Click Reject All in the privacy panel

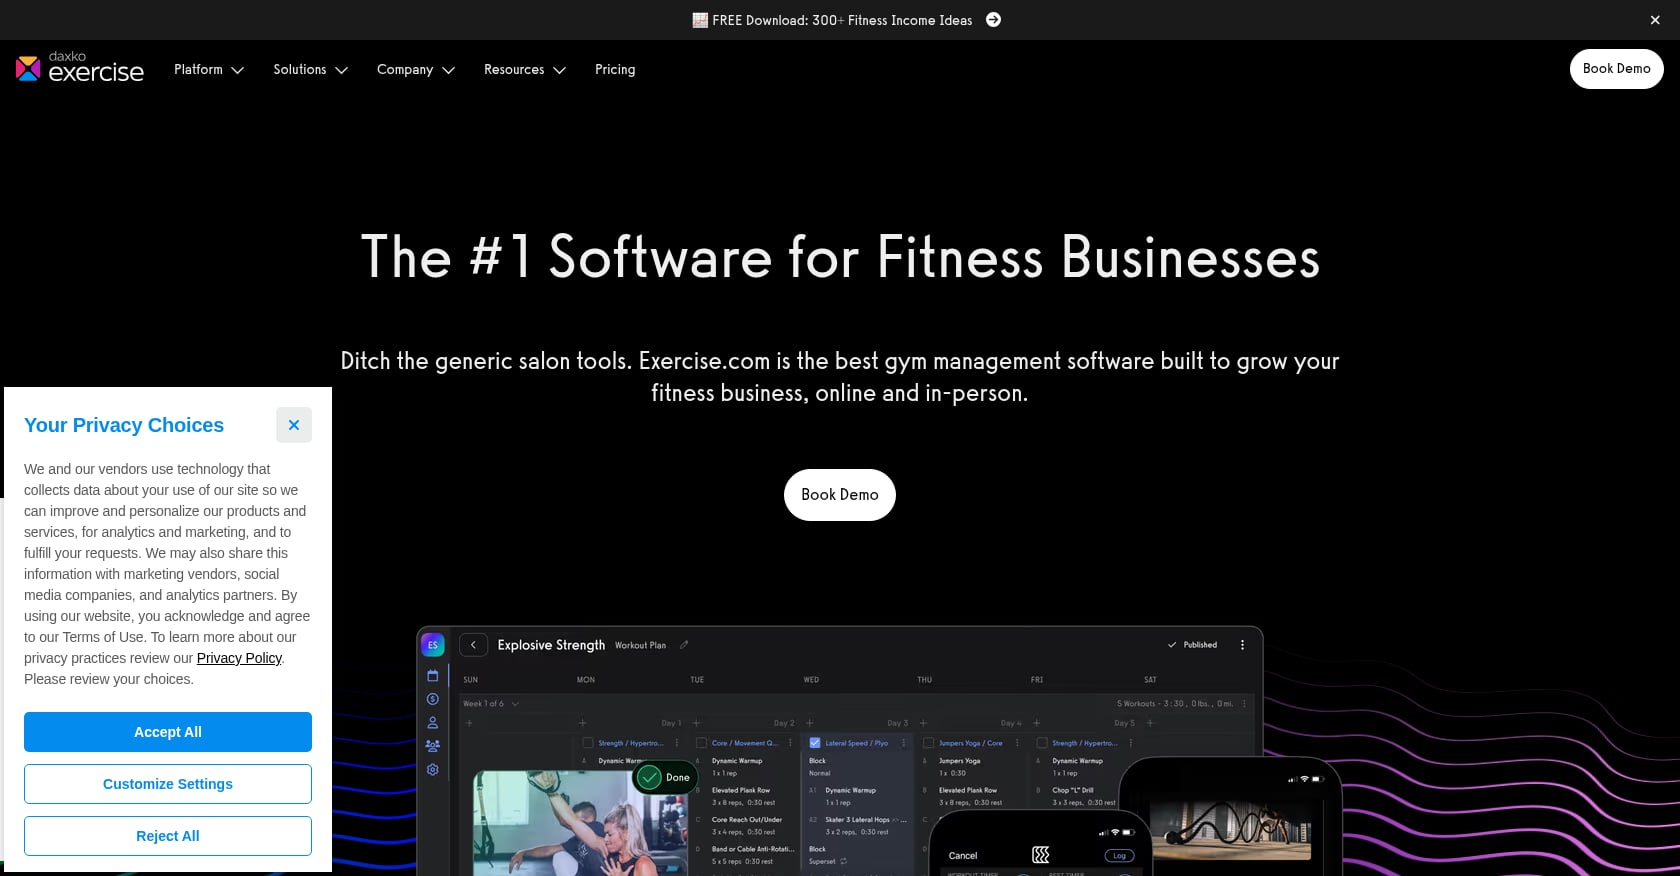click(x=168, y=836)
